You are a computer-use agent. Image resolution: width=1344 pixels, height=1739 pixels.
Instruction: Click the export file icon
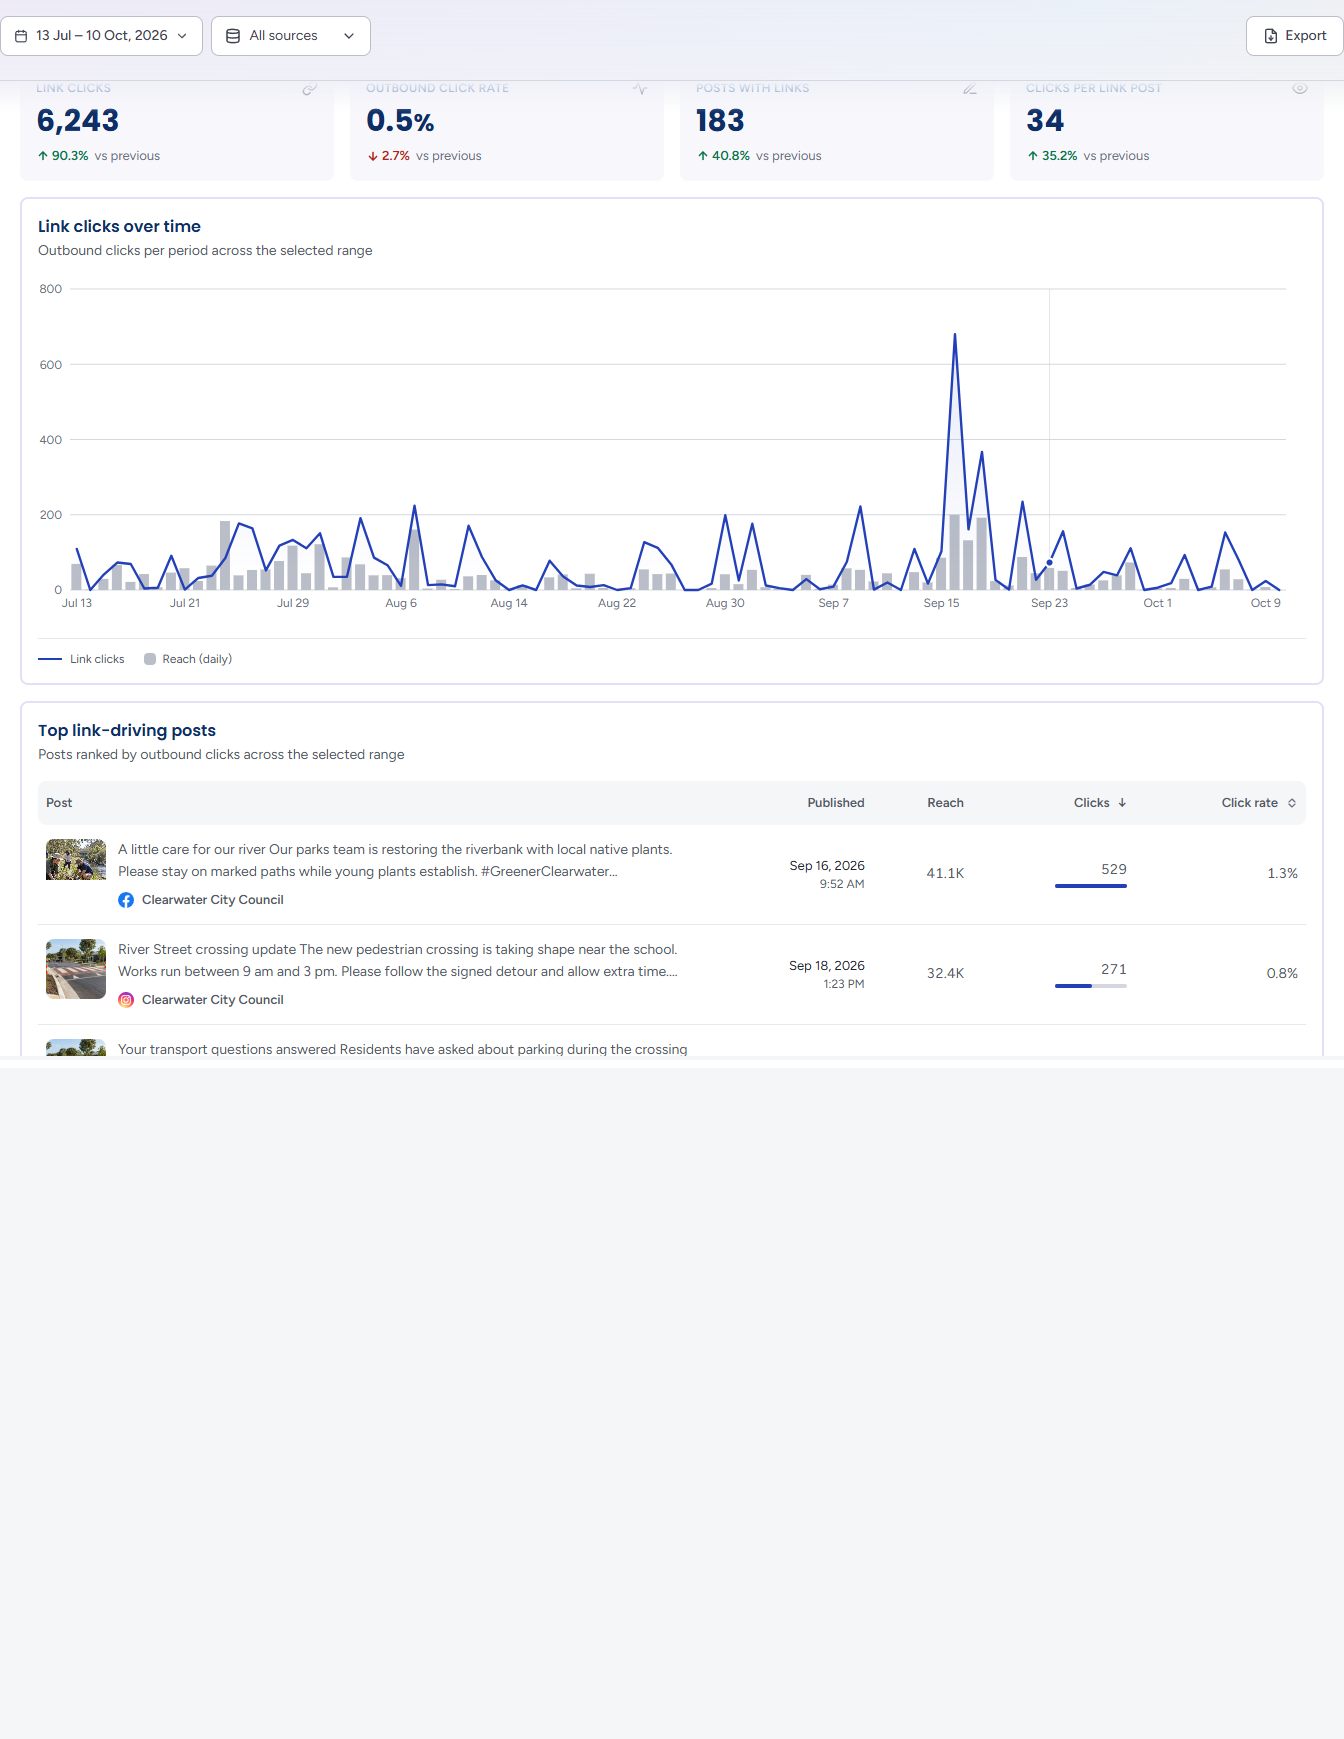coord(1271,36)
